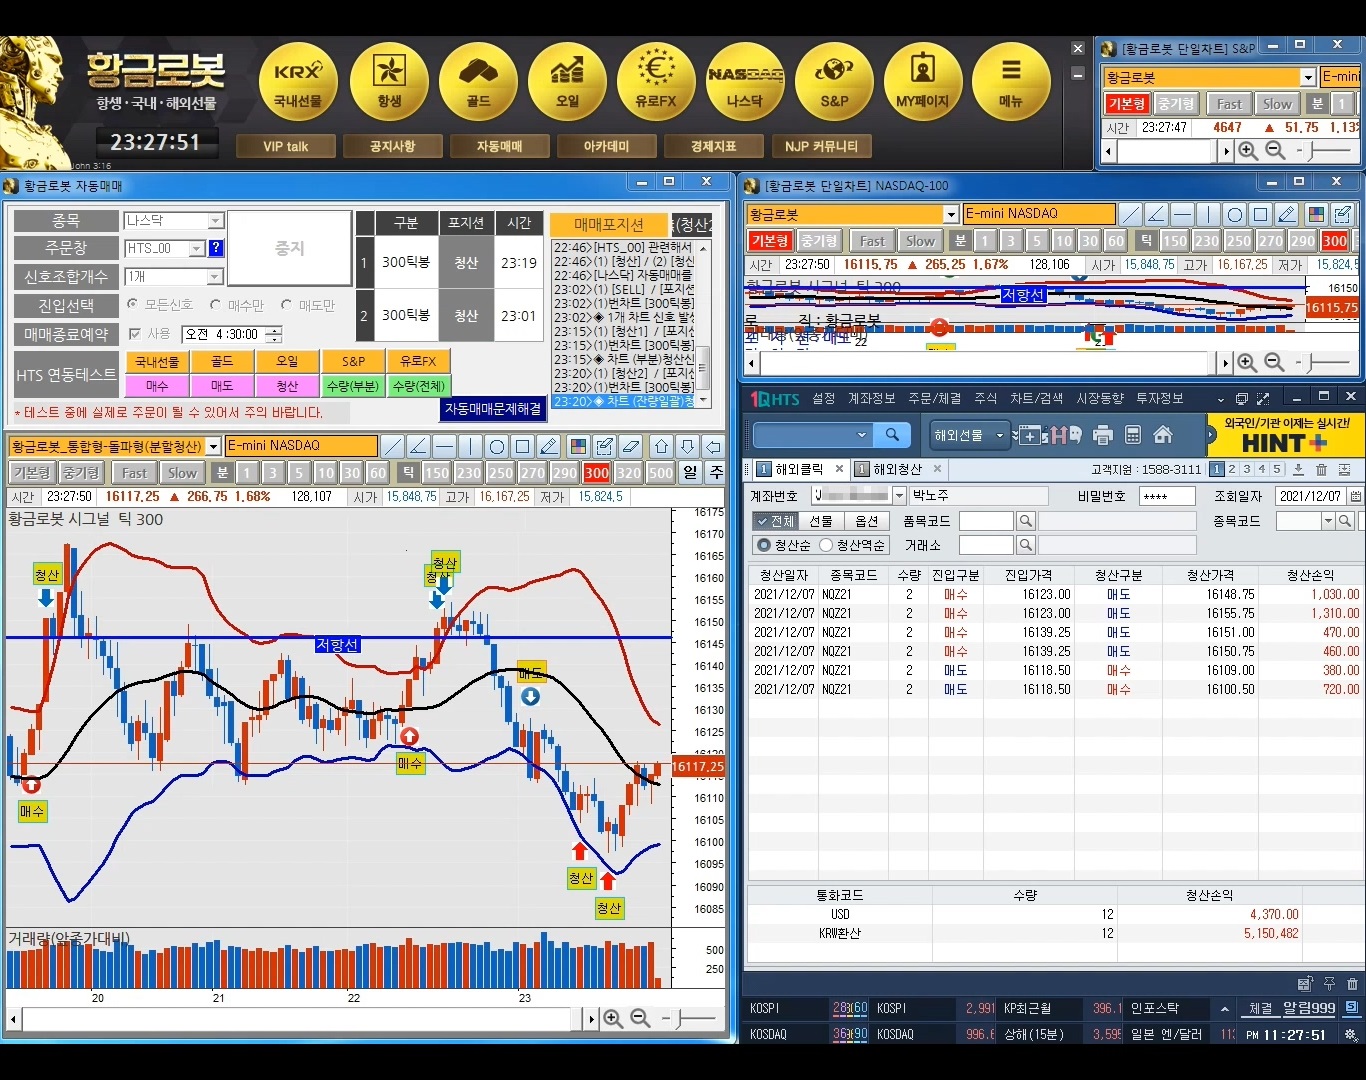Expand 신호조합개수 dropdown showing 1개
The height and width of the screenshot is (1080, 1366).
pos(215,277)
